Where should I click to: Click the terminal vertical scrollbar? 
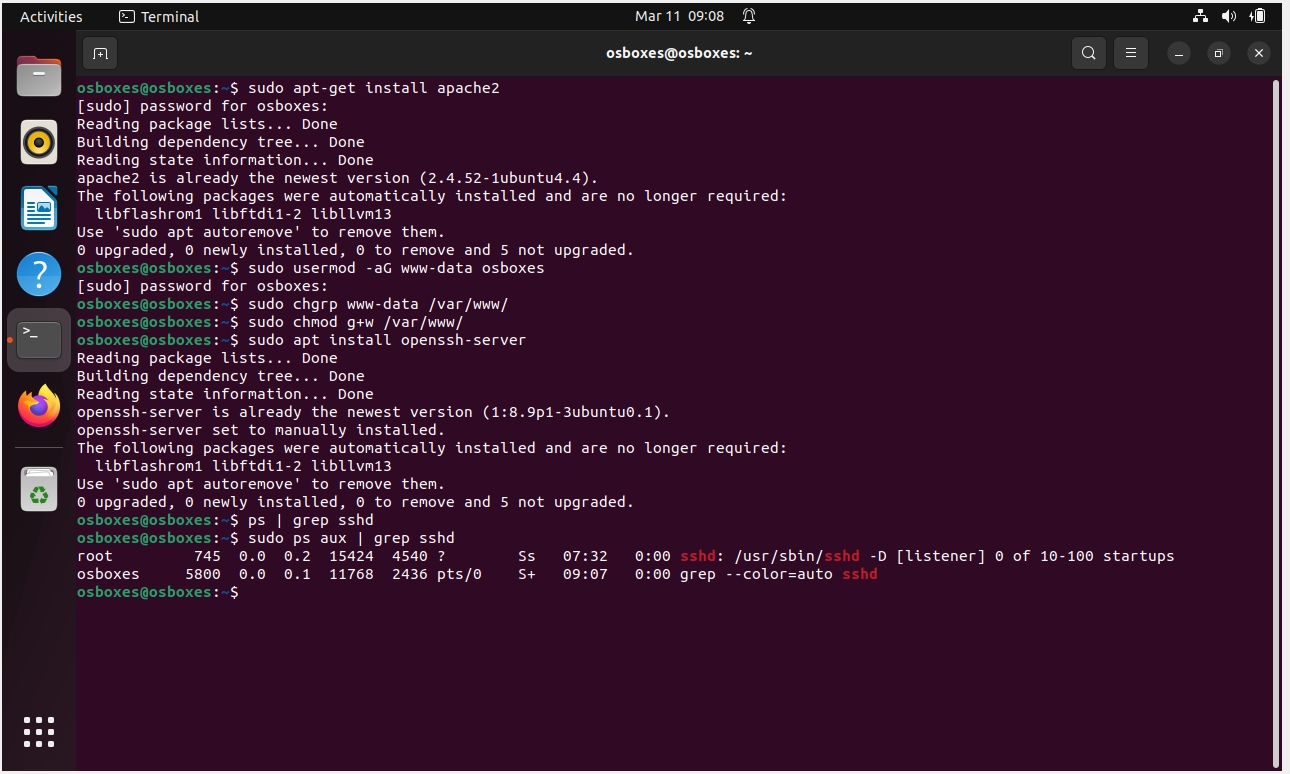pyautogui.click(x=1275, y=420)
